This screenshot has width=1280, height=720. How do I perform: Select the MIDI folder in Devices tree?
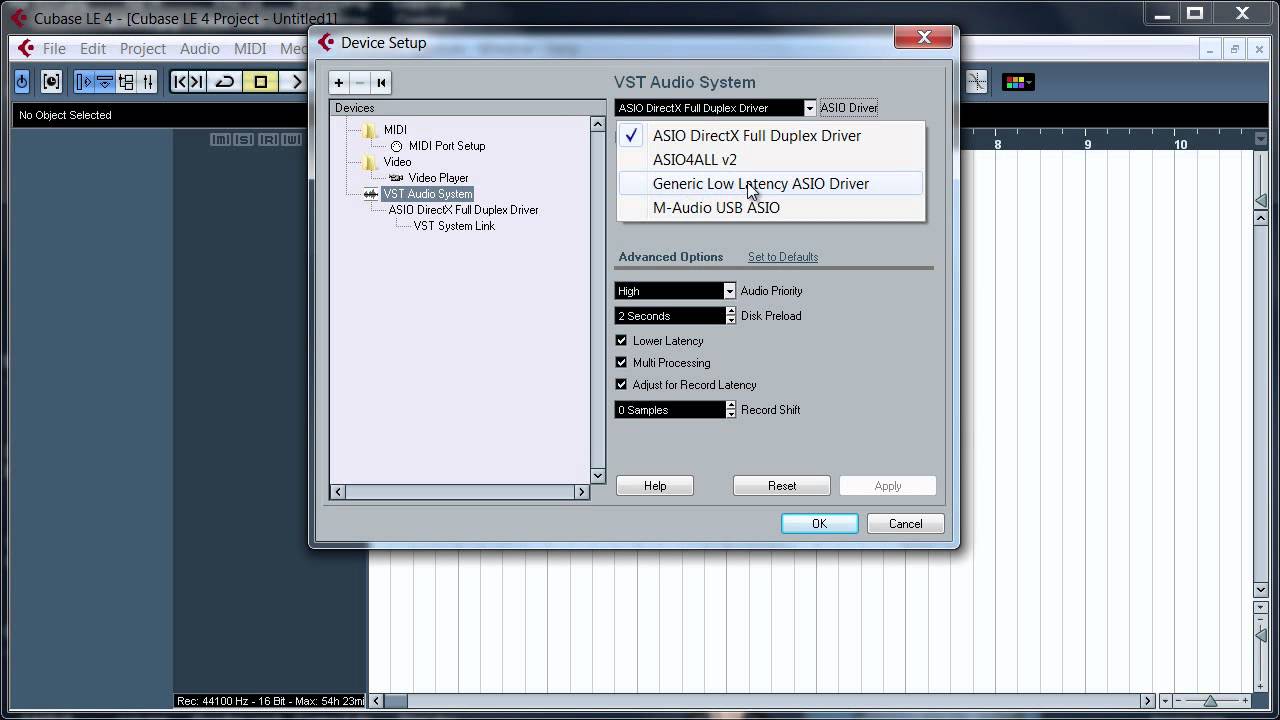[385, 130]
